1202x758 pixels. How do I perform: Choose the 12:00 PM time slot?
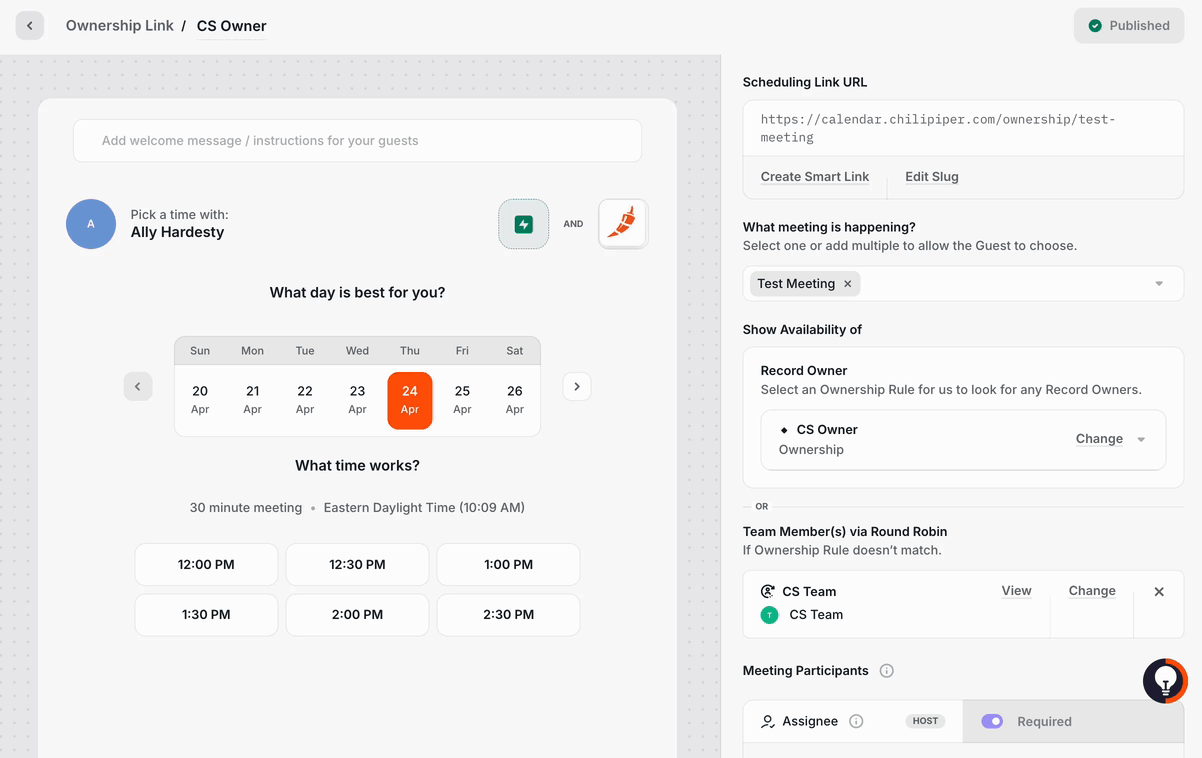click(x=206, y=565)
